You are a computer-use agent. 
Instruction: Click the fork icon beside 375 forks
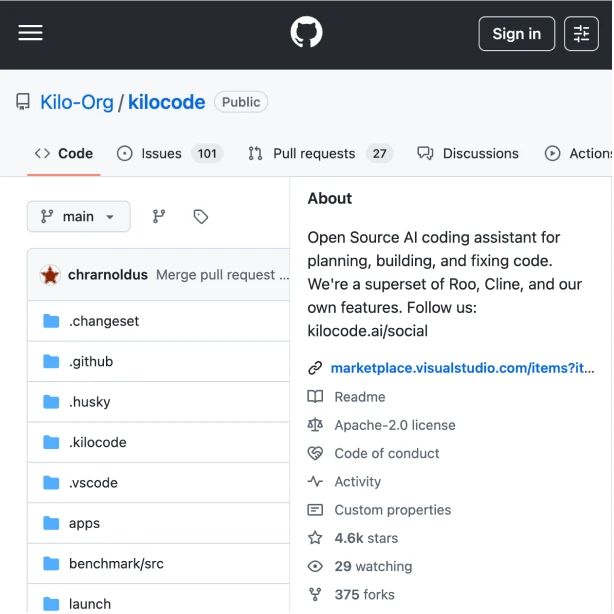tap(315, 594)
